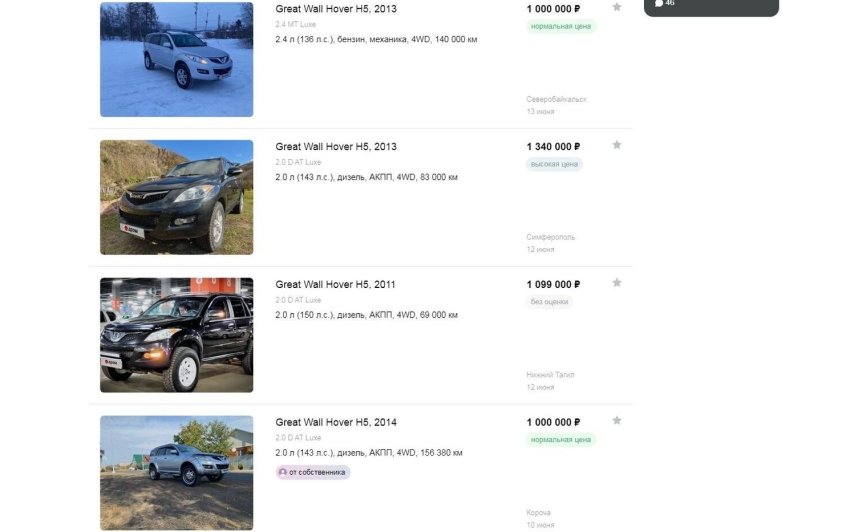850x532 pixels.
Task: Open the silver Hover H5 snow photo
Action: pos(176,59)
